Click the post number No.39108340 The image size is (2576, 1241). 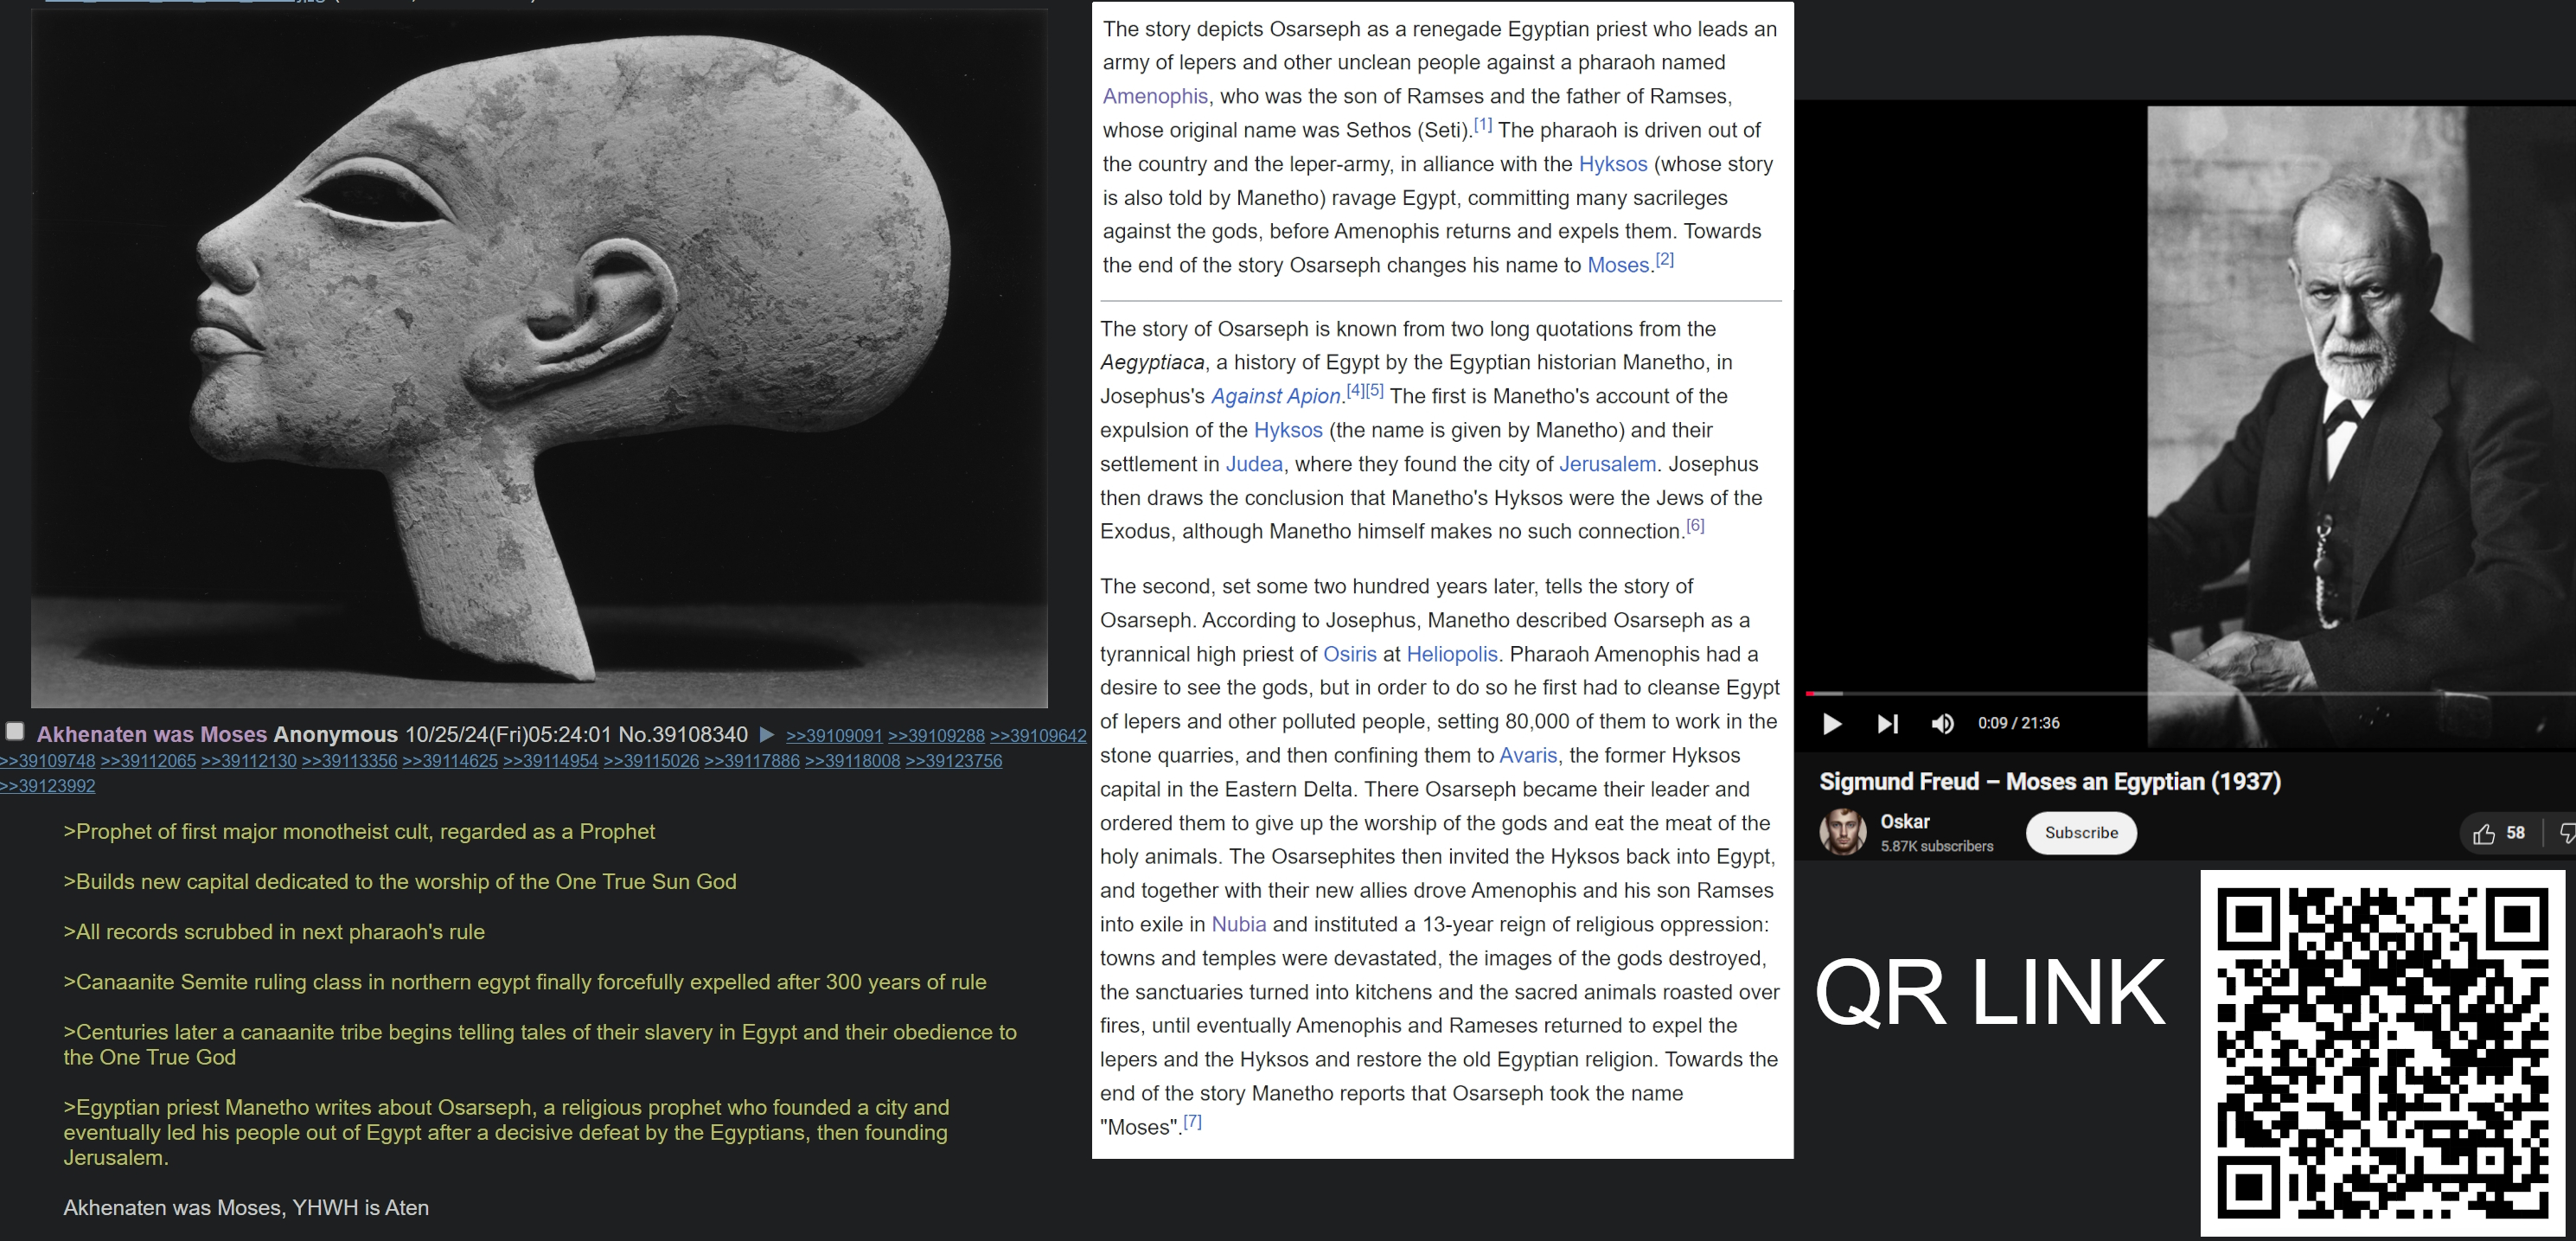pos(683,735)
